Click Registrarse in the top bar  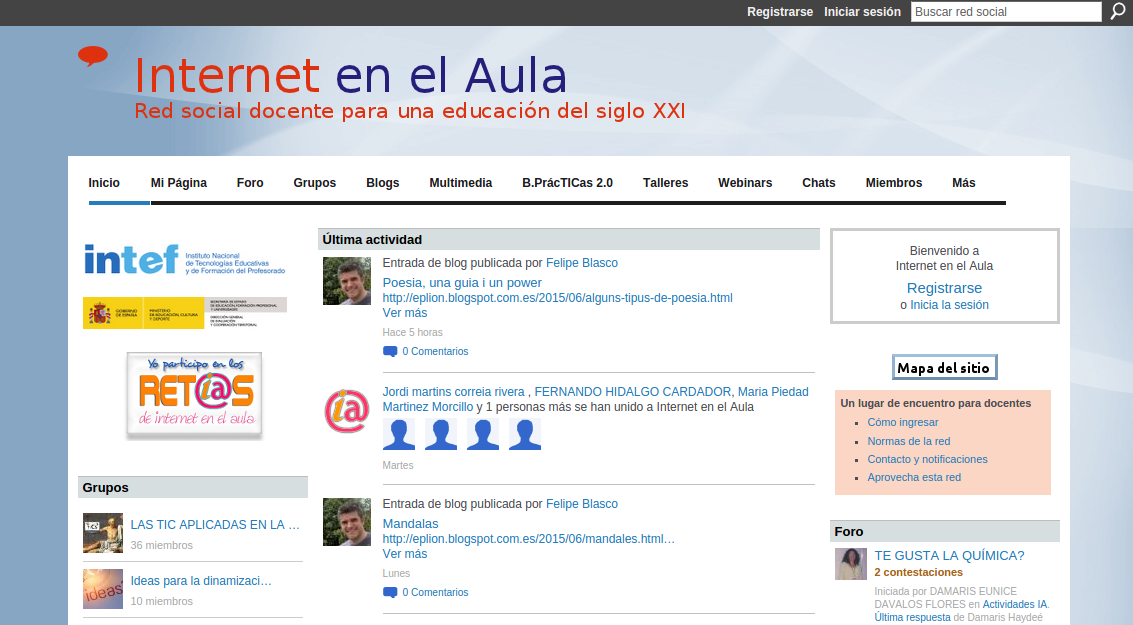coord(779,12)
